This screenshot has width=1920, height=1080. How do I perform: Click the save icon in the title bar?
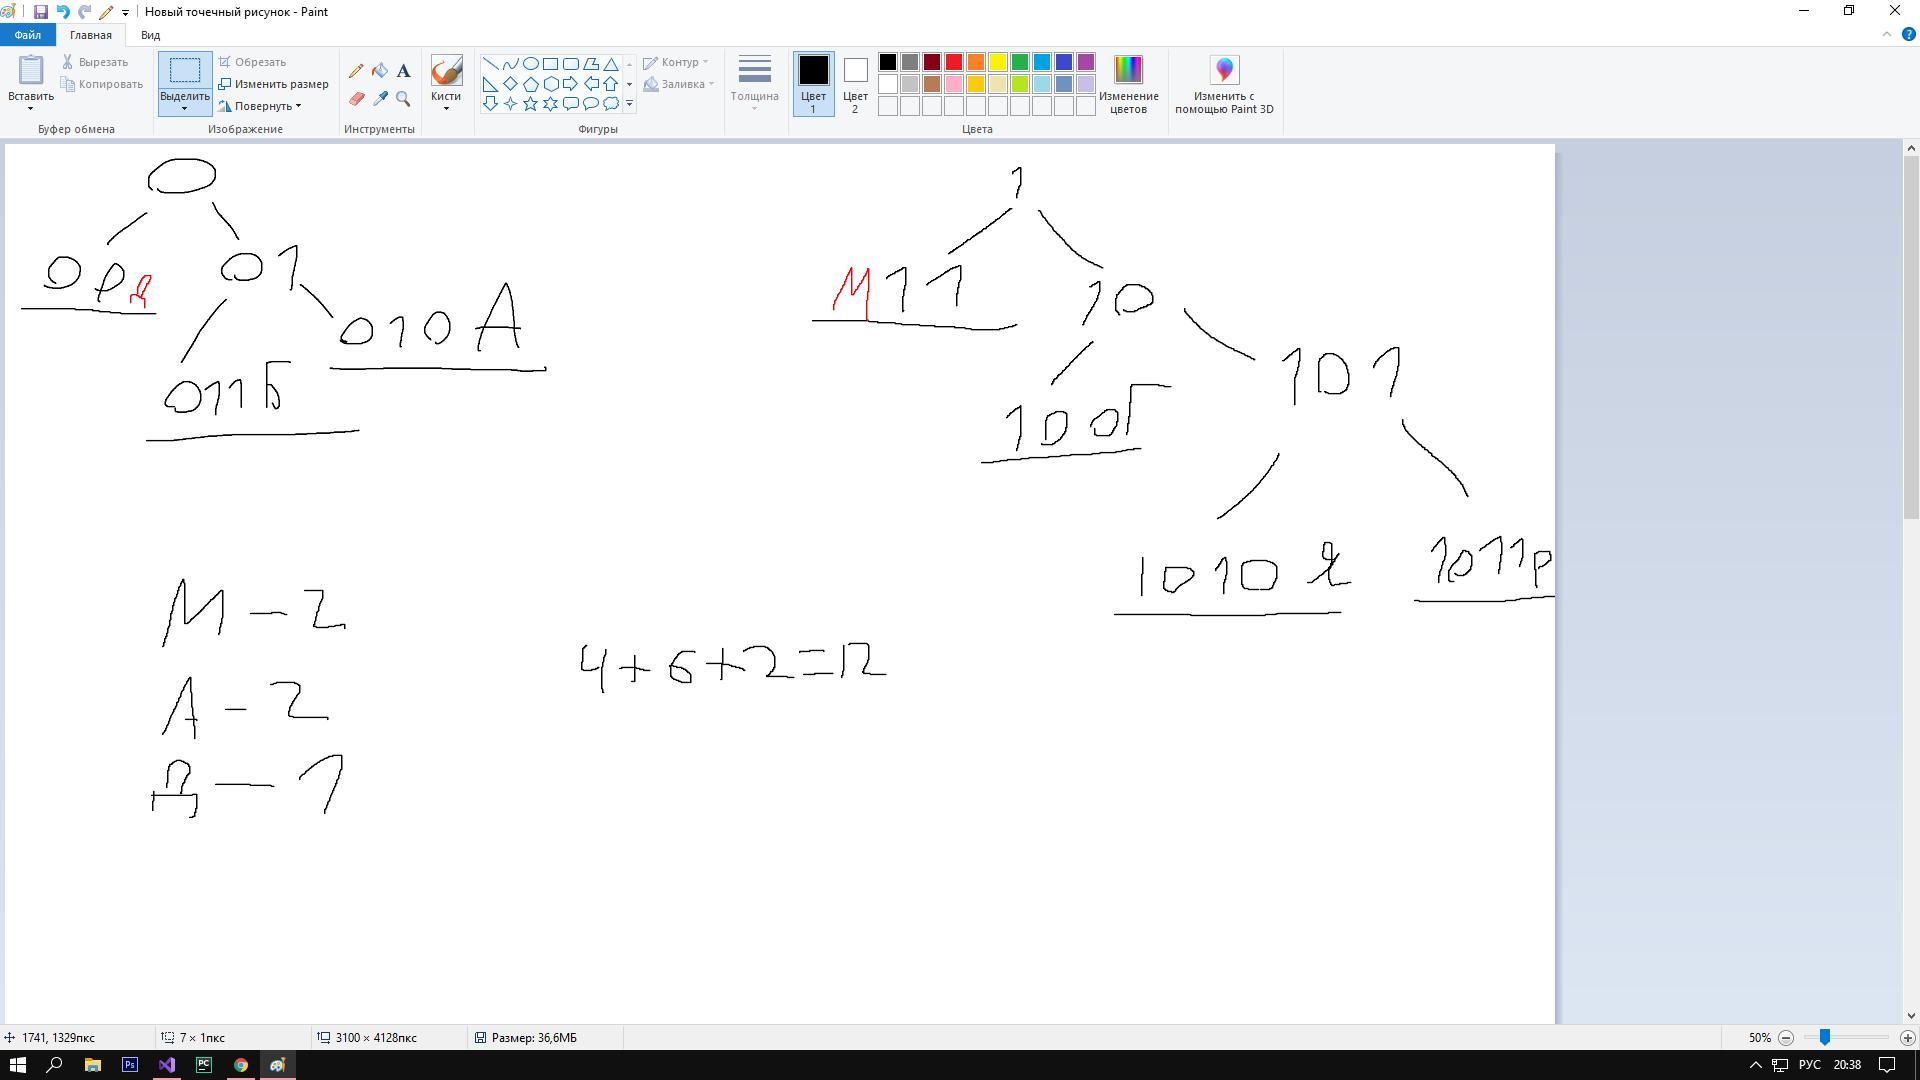click(x=41, y=12)
